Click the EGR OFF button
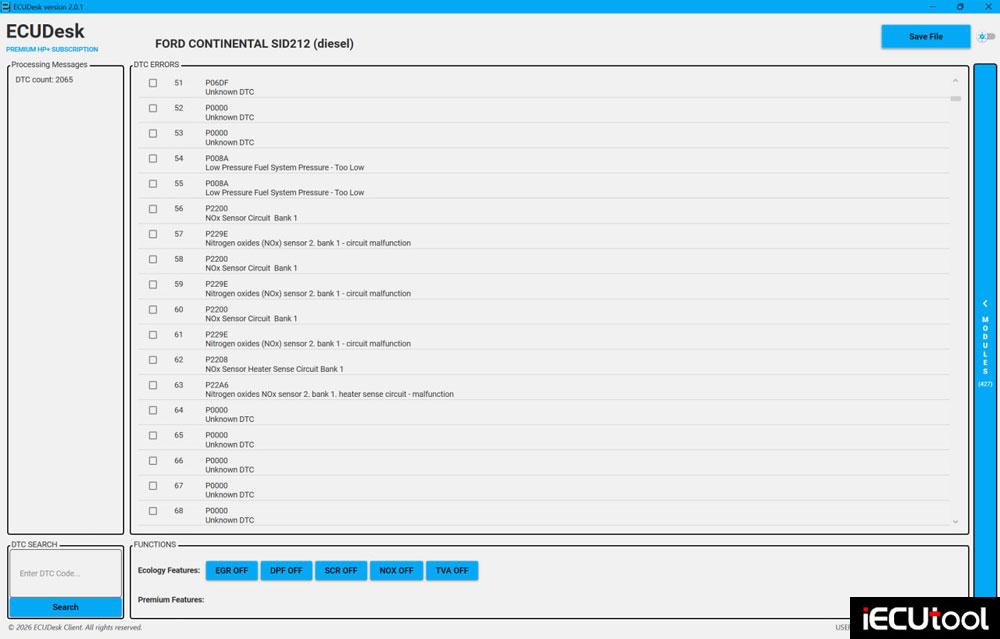 point(232,571)
